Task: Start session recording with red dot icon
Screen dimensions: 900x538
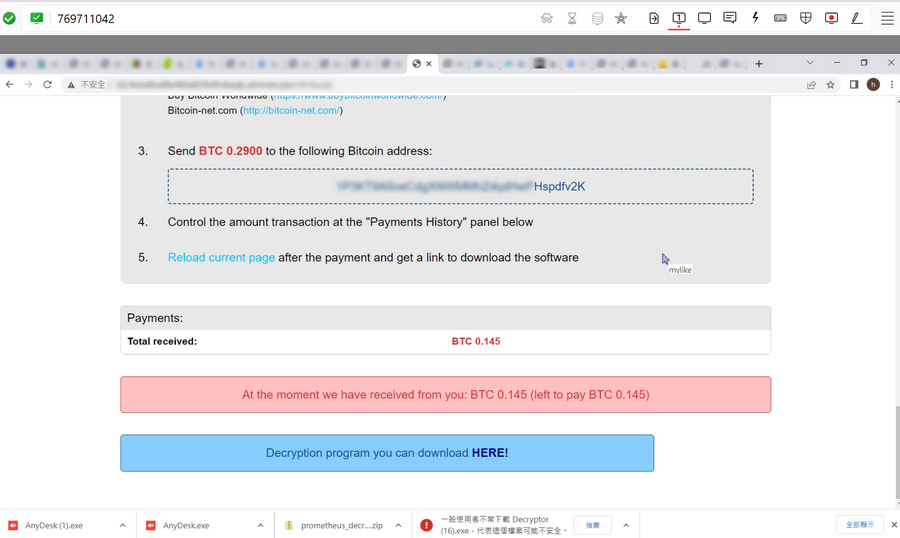Action: (x=831, y=18)
